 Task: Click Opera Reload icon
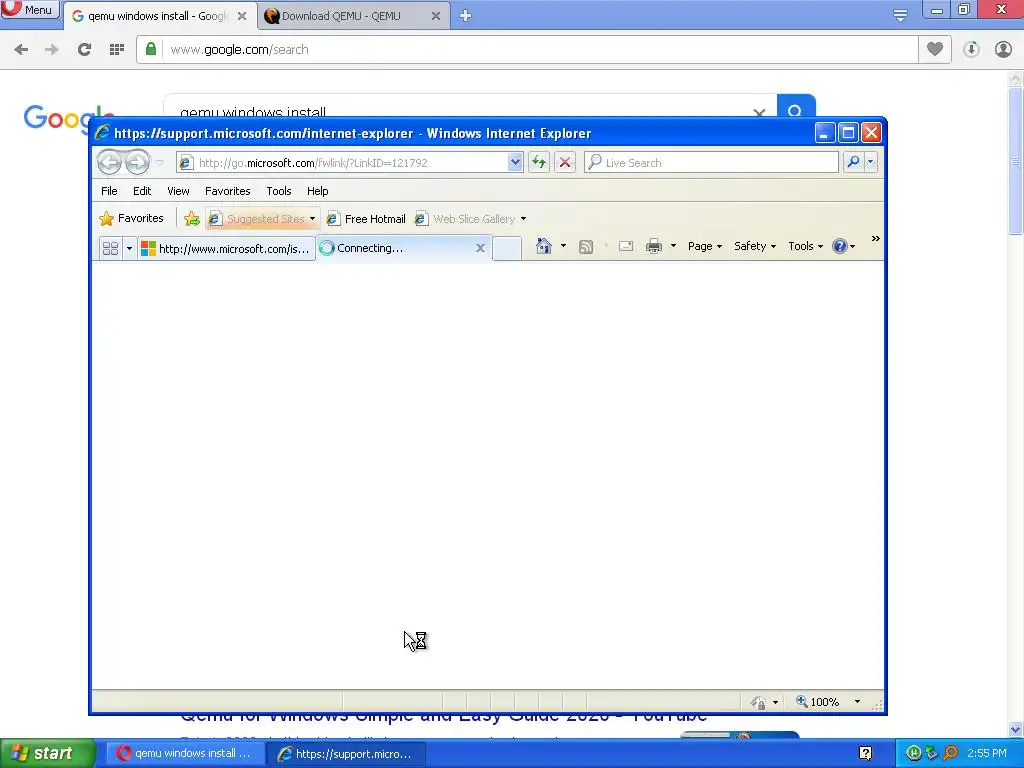pos(84,50)
